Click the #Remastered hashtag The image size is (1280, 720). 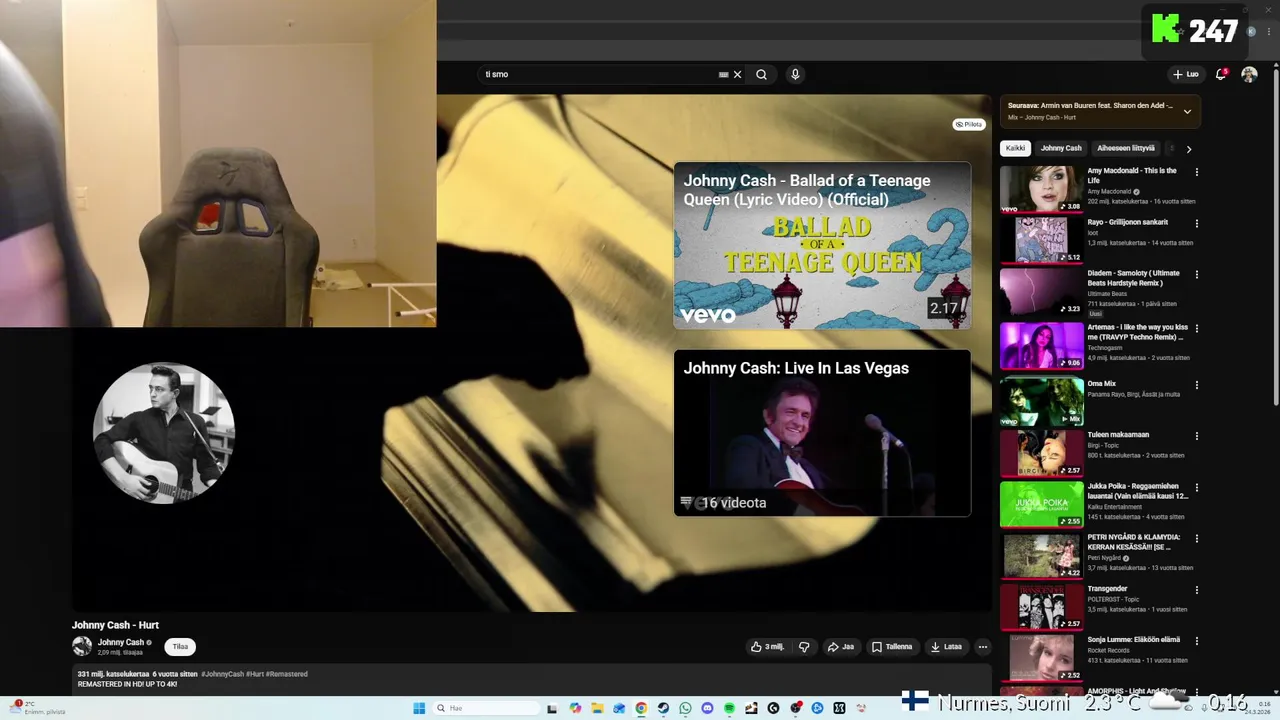point(287,674)
